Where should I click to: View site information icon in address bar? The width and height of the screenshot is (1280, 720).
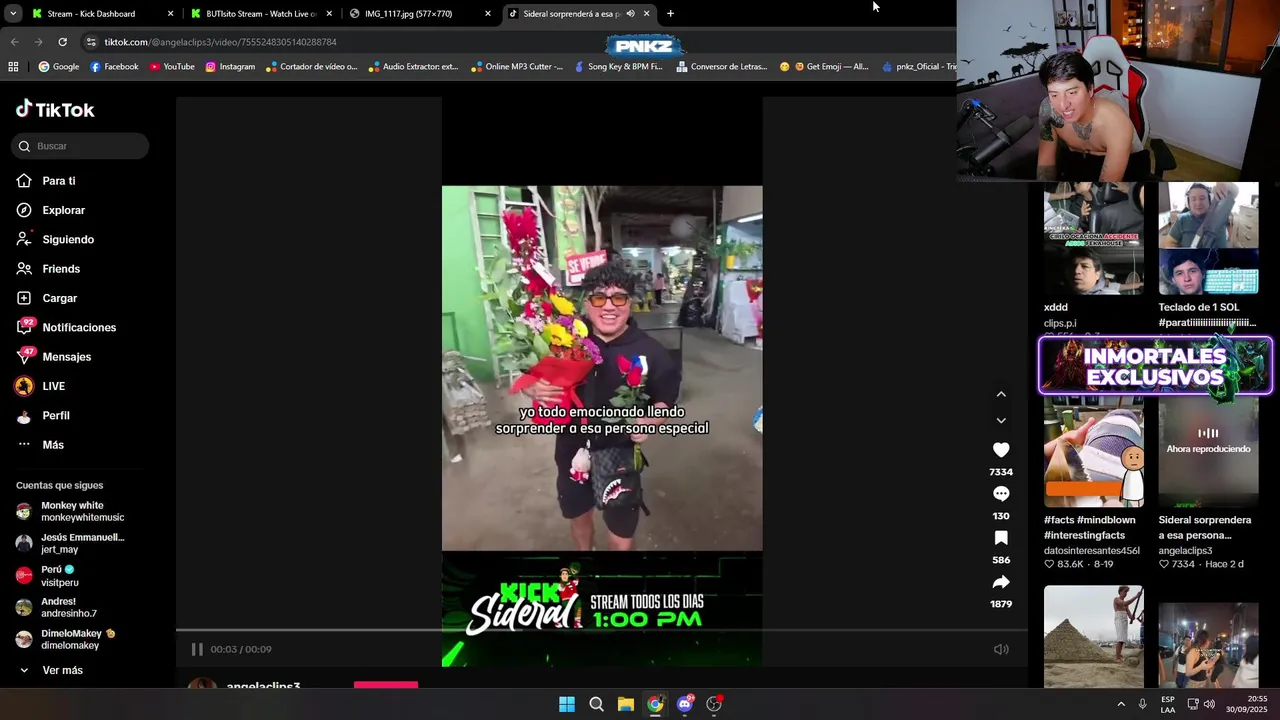click(x=91, y=42)
